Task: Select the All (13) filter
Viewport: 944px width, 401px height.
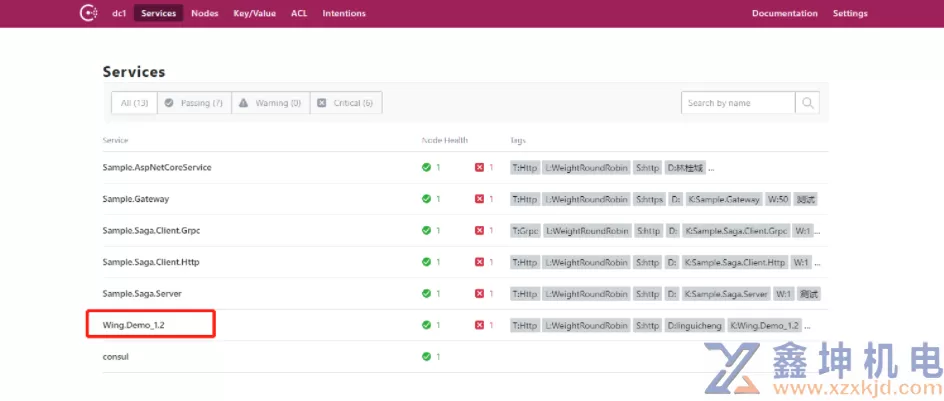Action: 134,103
